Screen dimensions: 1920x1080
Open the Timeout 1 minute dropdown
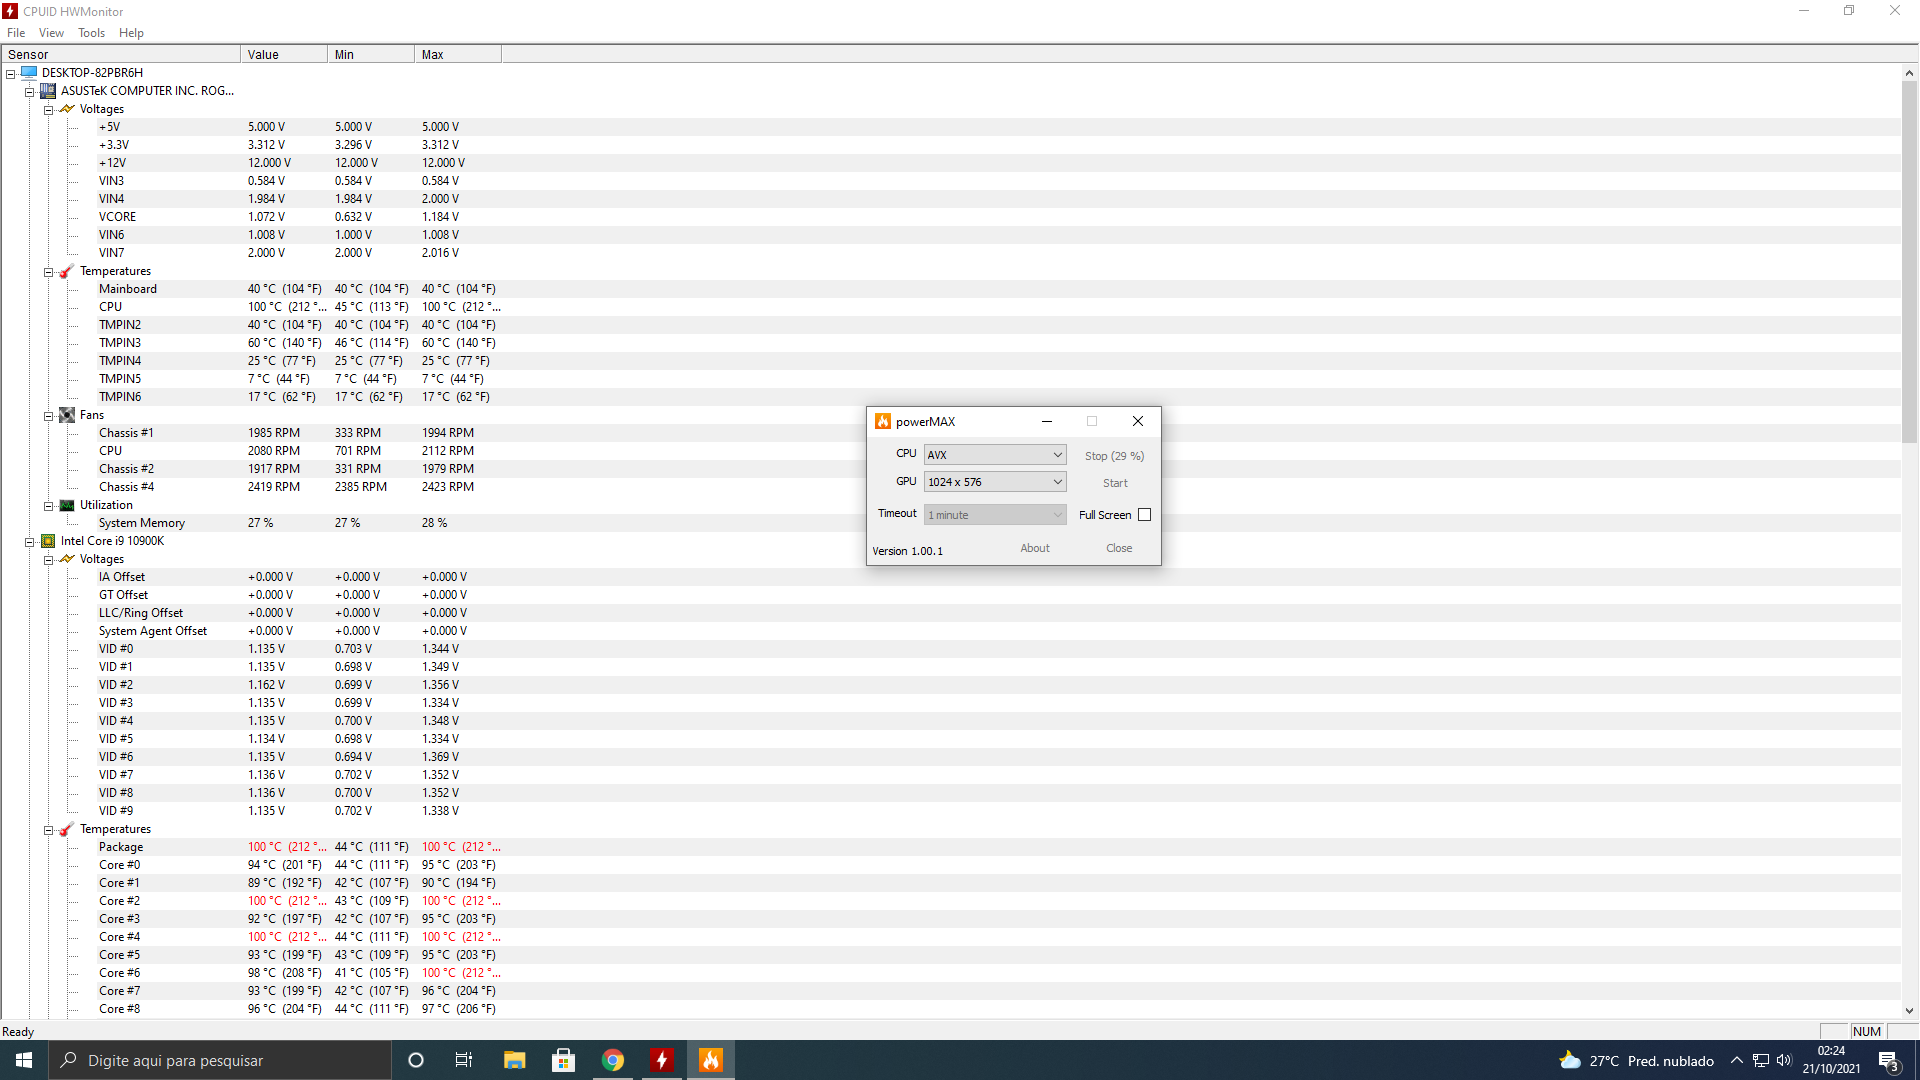[x=995, y=515]
